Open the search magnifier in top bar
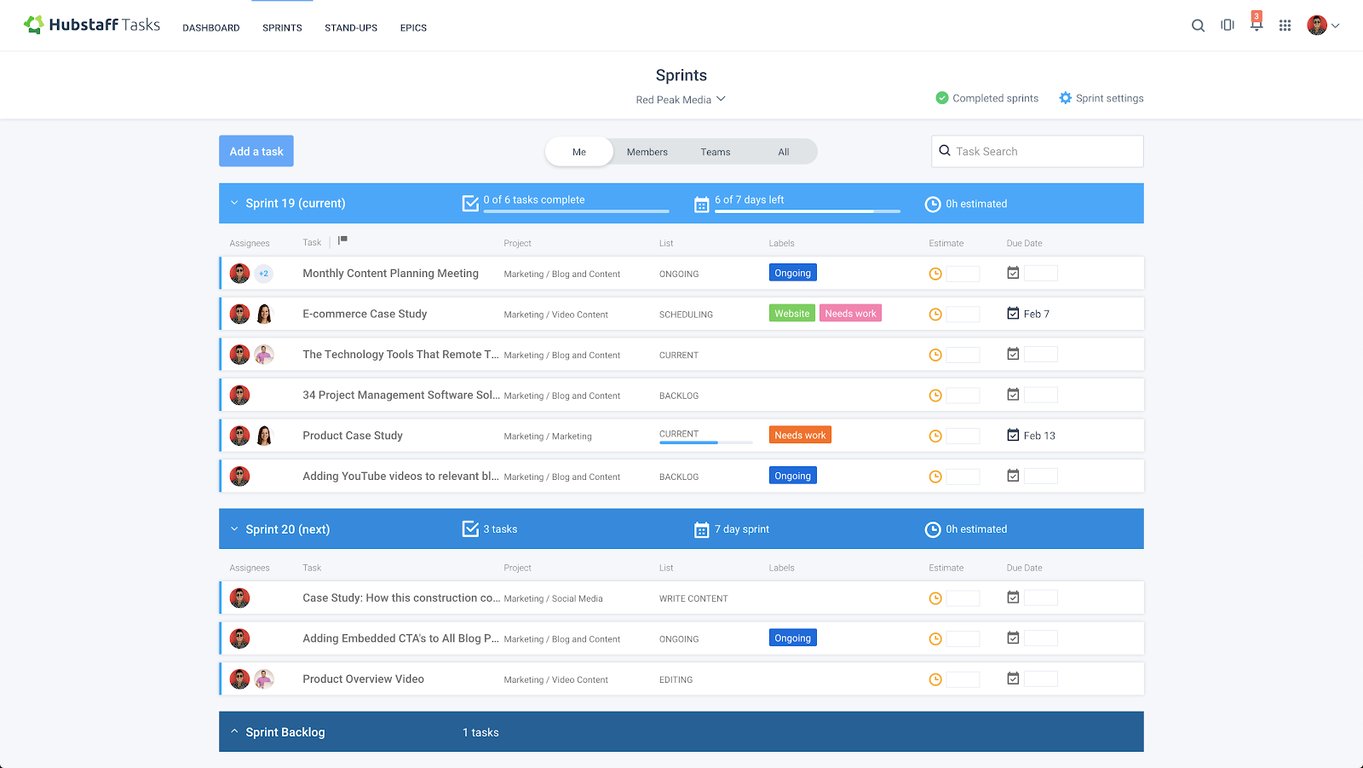The image size is (1363, 768). (1198, 26)
